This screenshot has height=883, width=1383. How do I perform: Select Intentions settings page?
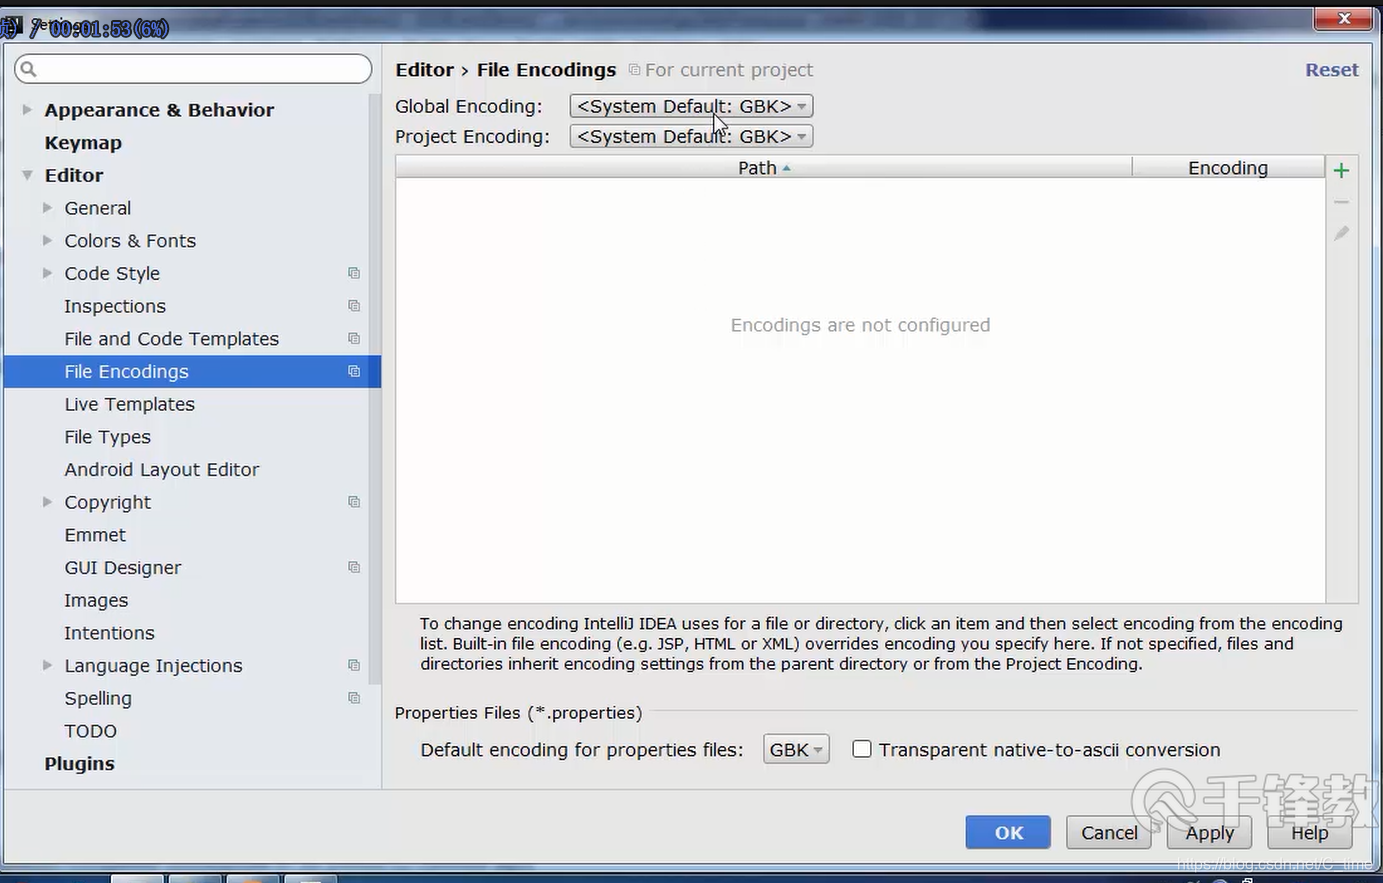click(x=109, y=633)
